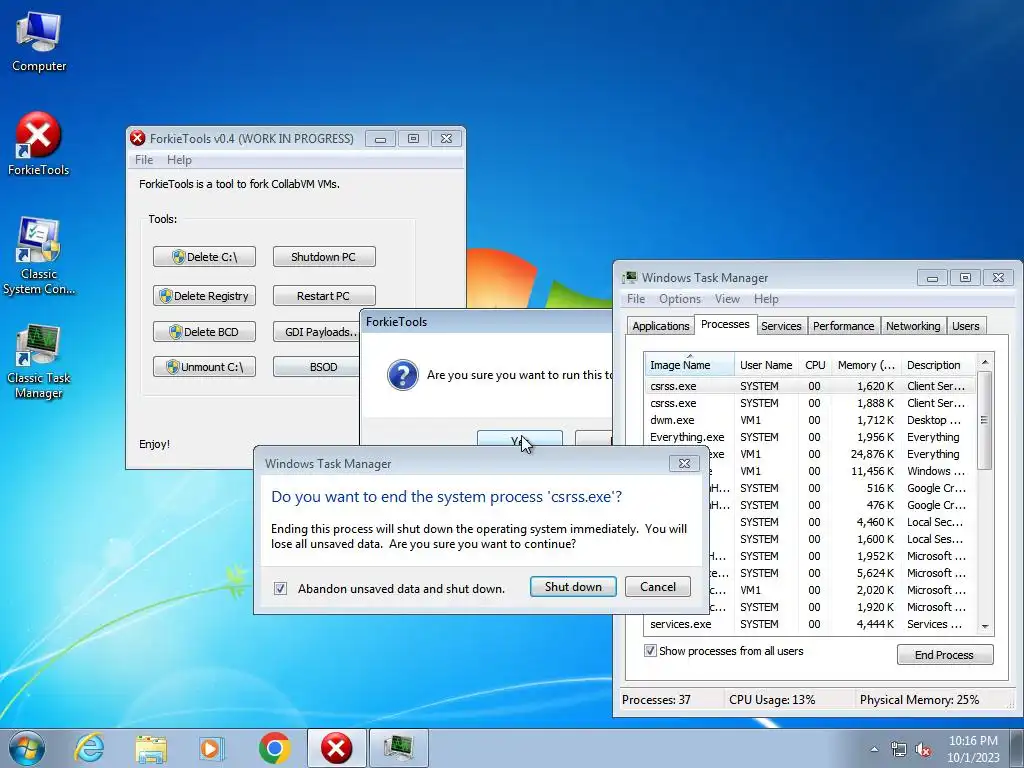Click the End Process button
1024x768 pixels.
pos(944,654)
